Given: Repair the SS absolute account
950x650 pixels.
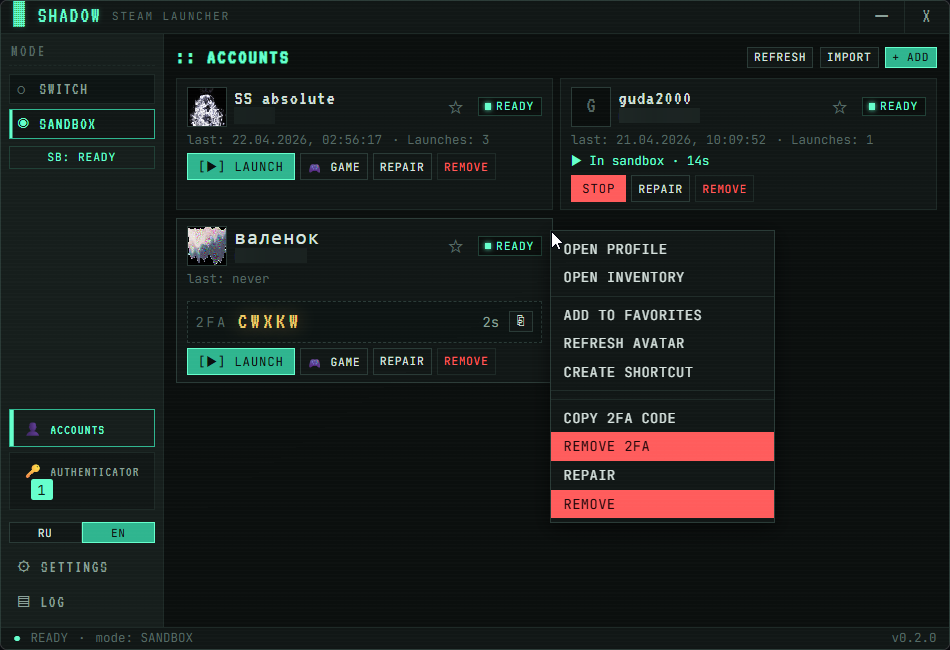Looking at the screenshot, I should click(x=402, y=167).
